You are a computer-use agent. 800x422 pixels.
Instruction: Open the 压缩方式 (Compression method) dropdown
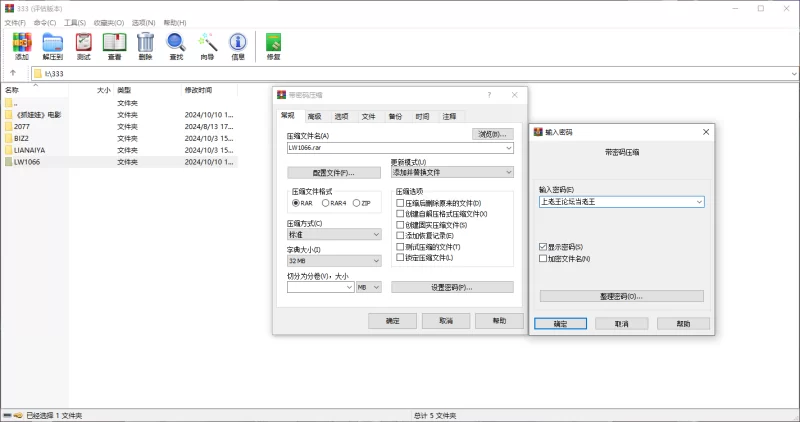click(x=334, y=234)
